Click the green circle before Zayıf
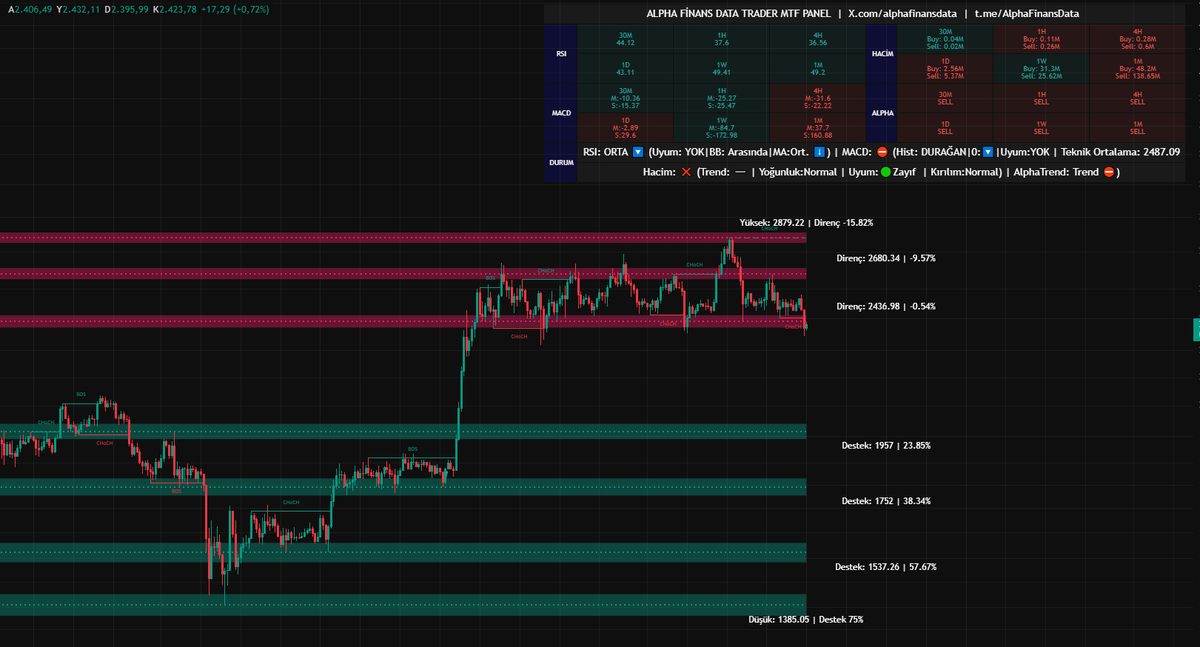1200x647 pixels. tap(886, 172)
